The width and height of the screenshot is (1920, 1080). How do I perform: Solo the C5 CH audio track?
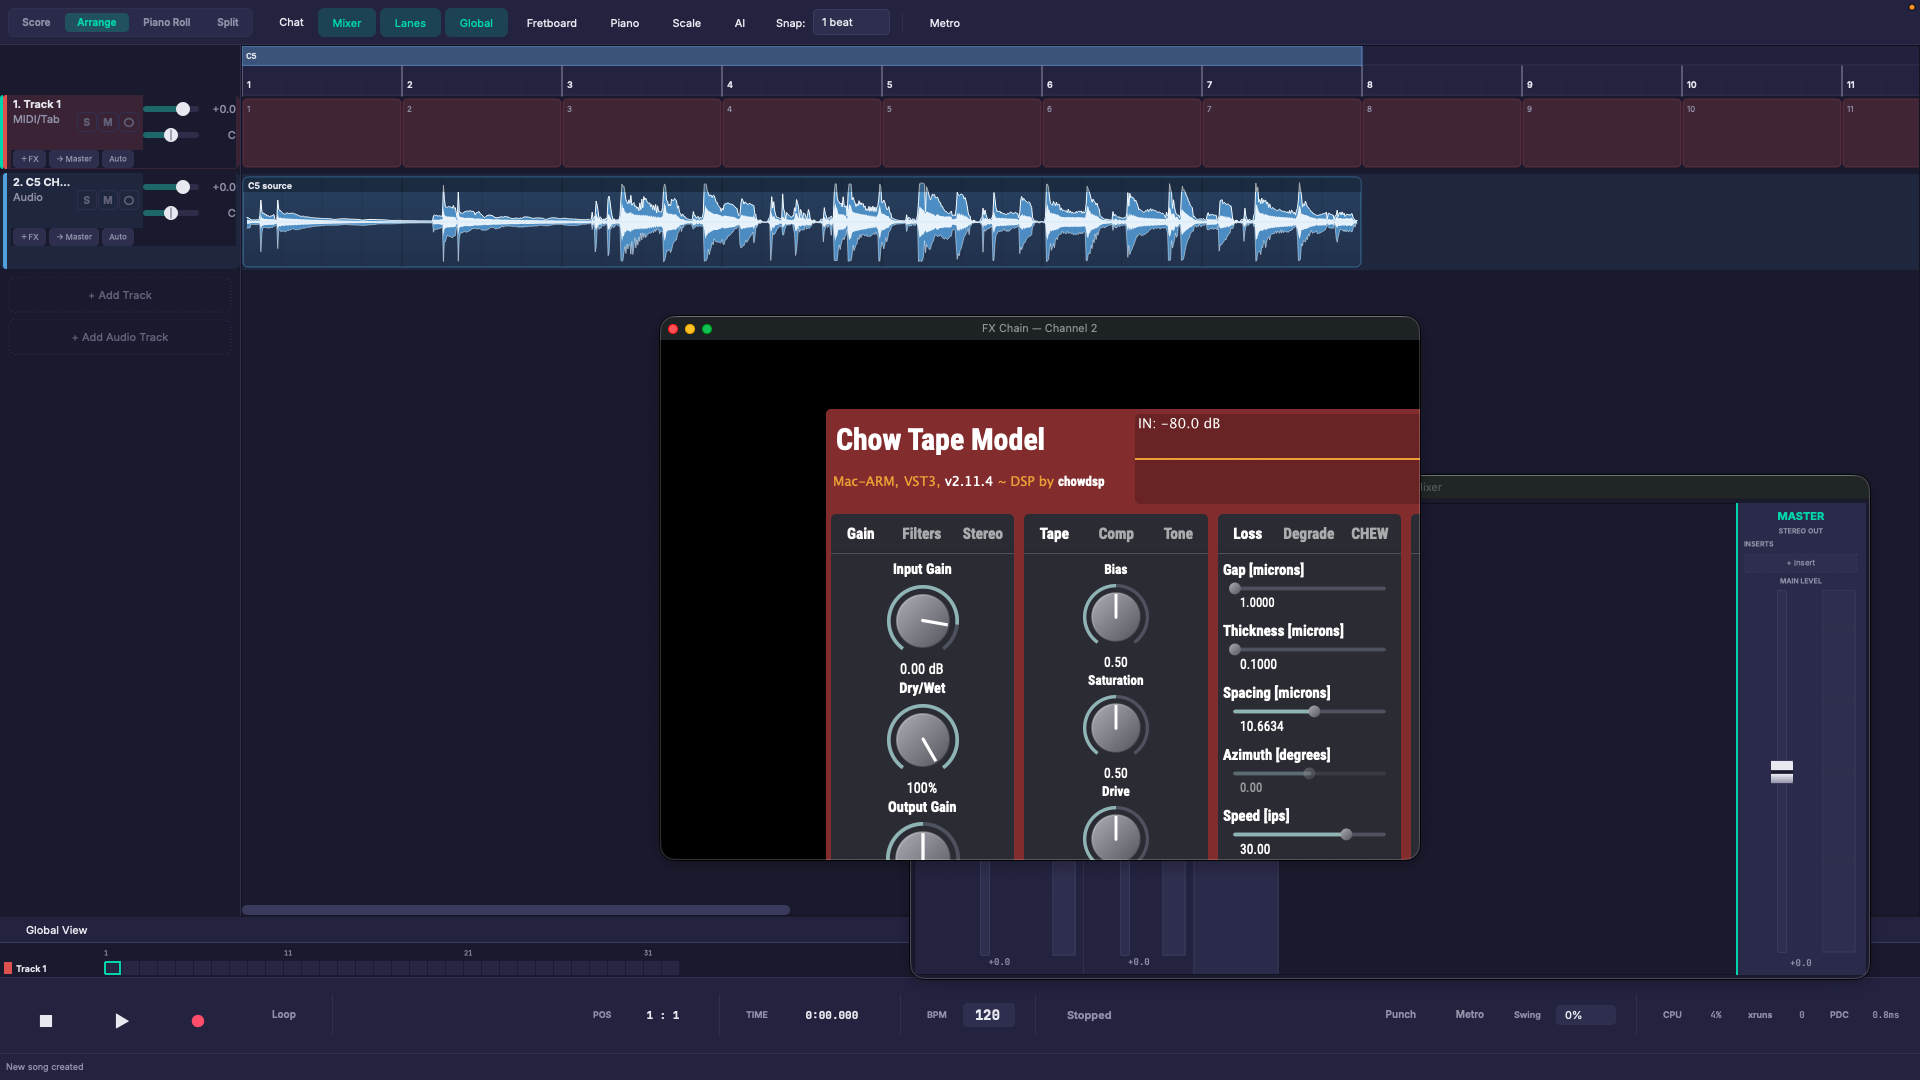coord(87,200)
